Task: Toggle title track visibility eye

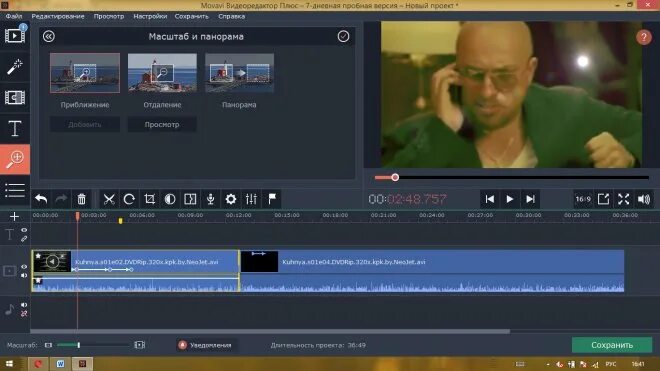Action: click(24, 230)
